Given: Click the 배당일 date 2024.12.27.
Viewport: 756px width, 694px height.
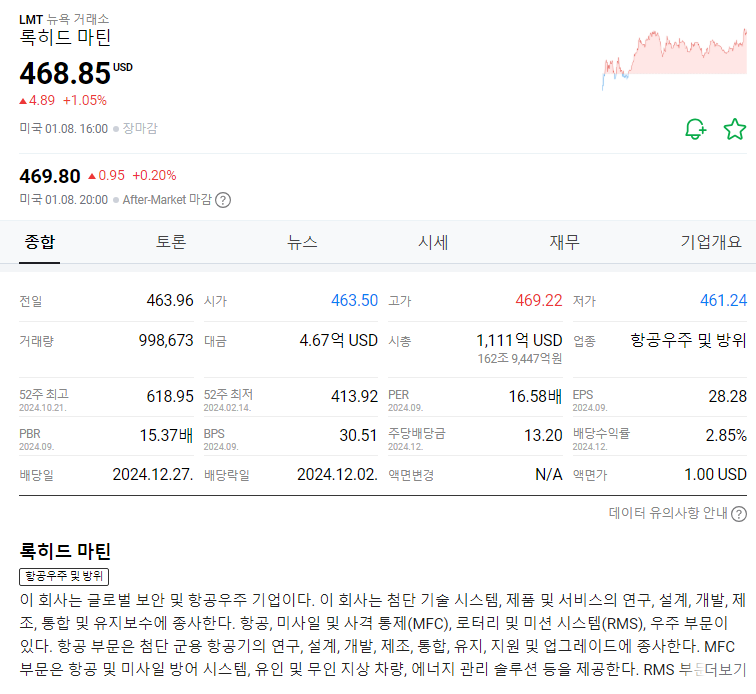Looking at the screenshot, I should [x=153, y=475].
